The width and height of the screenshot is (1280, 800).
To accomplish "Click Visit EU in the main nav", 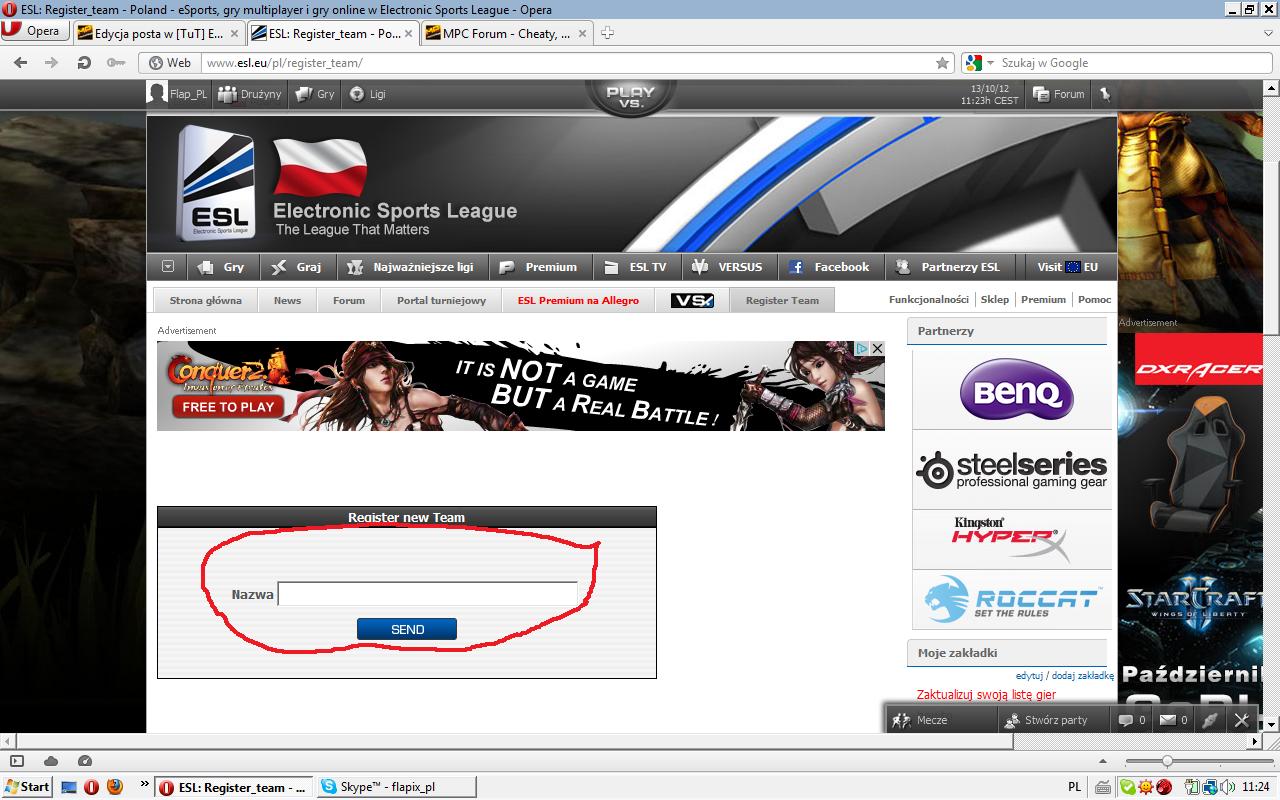I will click(x=1067, y=267).
